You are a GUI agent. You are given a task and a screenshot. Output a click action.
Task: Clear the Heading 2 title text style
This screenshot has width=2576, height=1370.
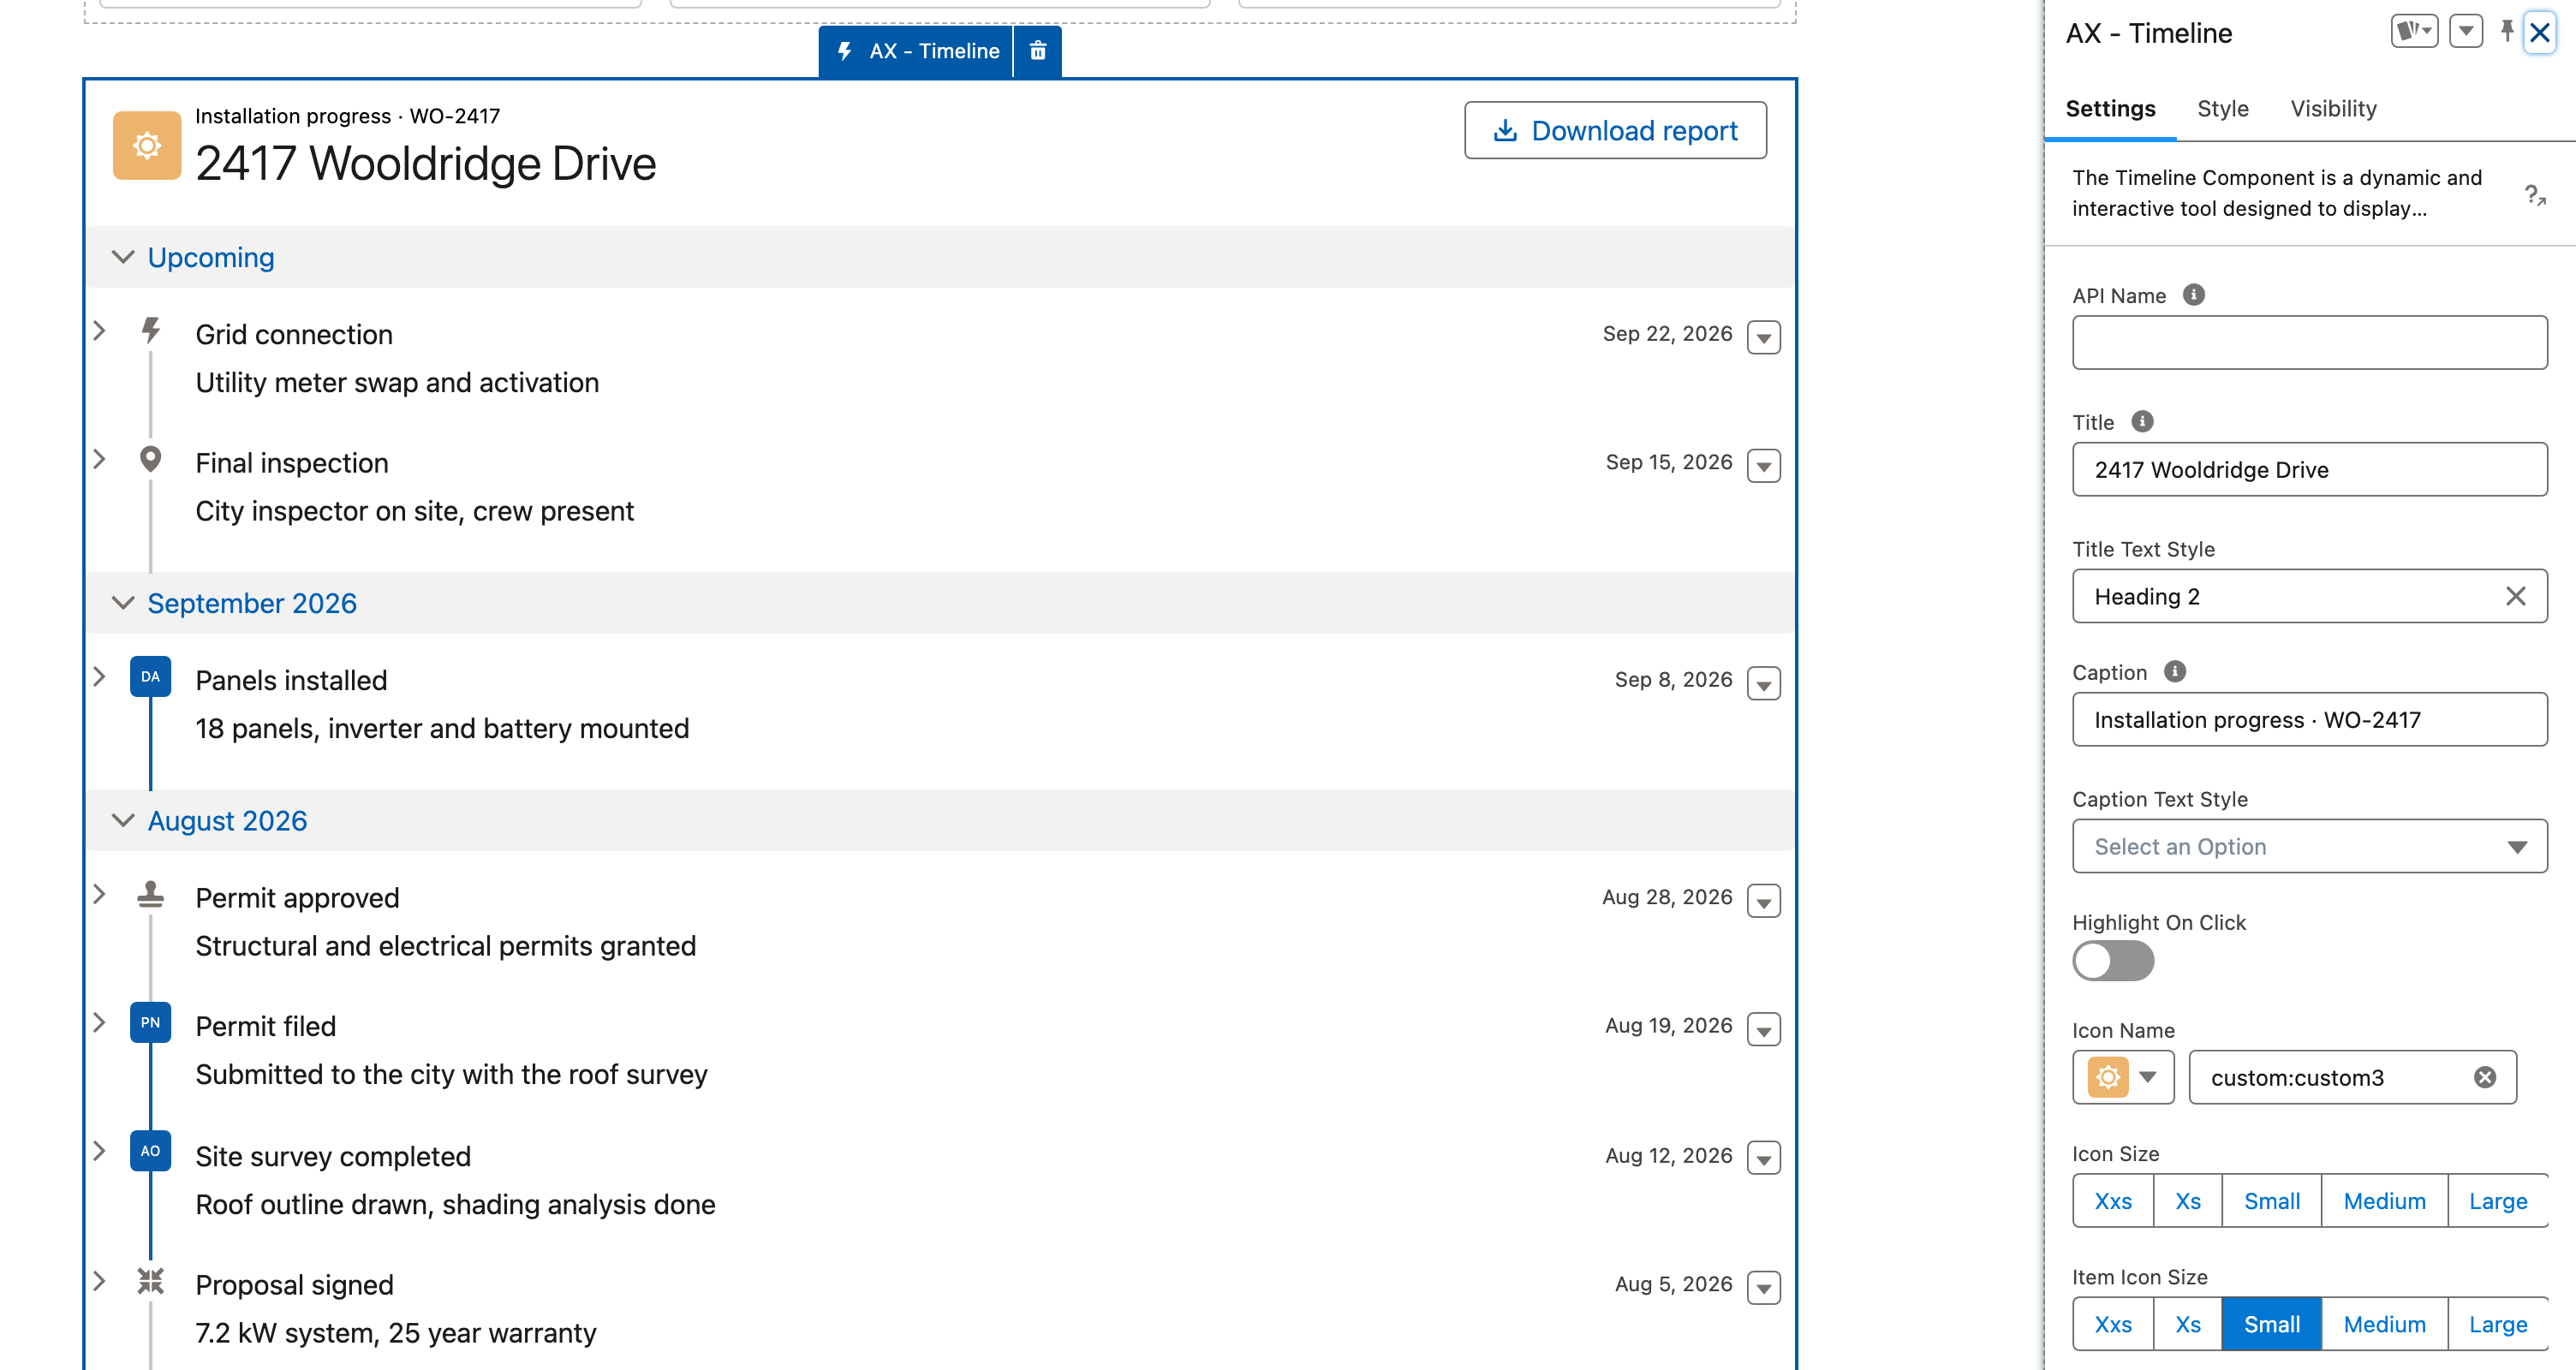[x=2516, y=597]
